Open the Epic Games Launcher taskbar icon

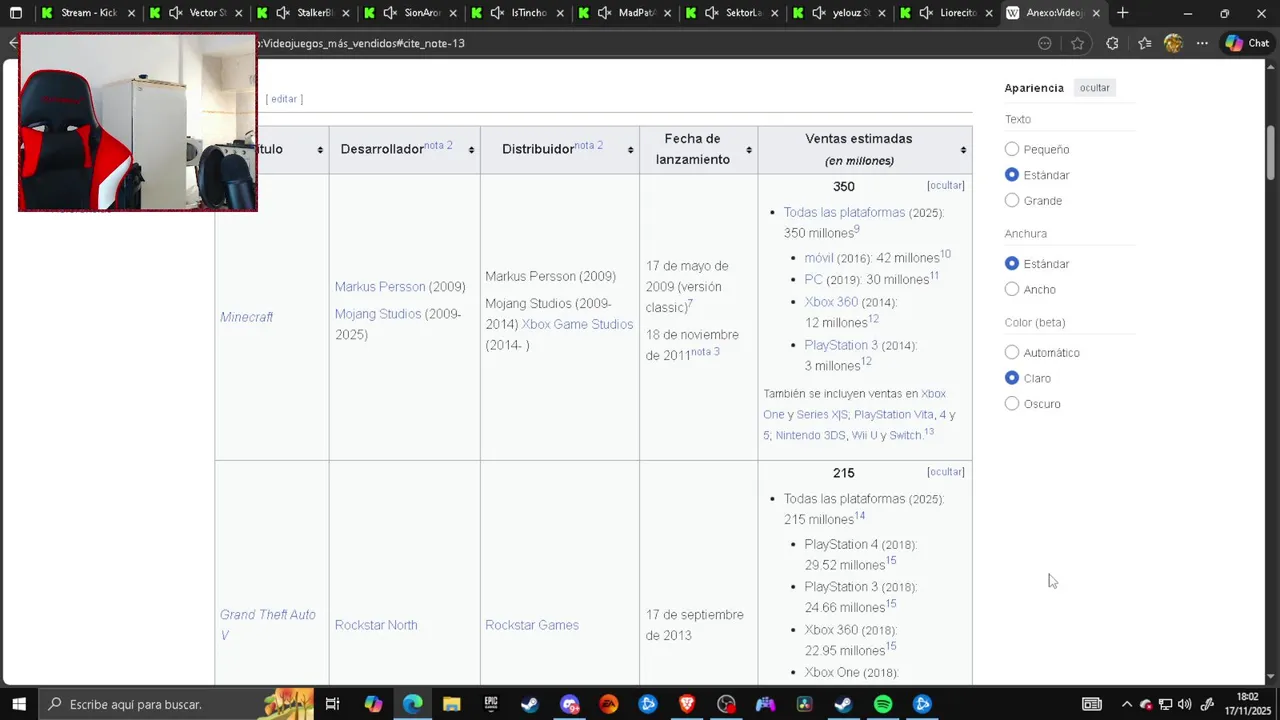tap(491, 704)
